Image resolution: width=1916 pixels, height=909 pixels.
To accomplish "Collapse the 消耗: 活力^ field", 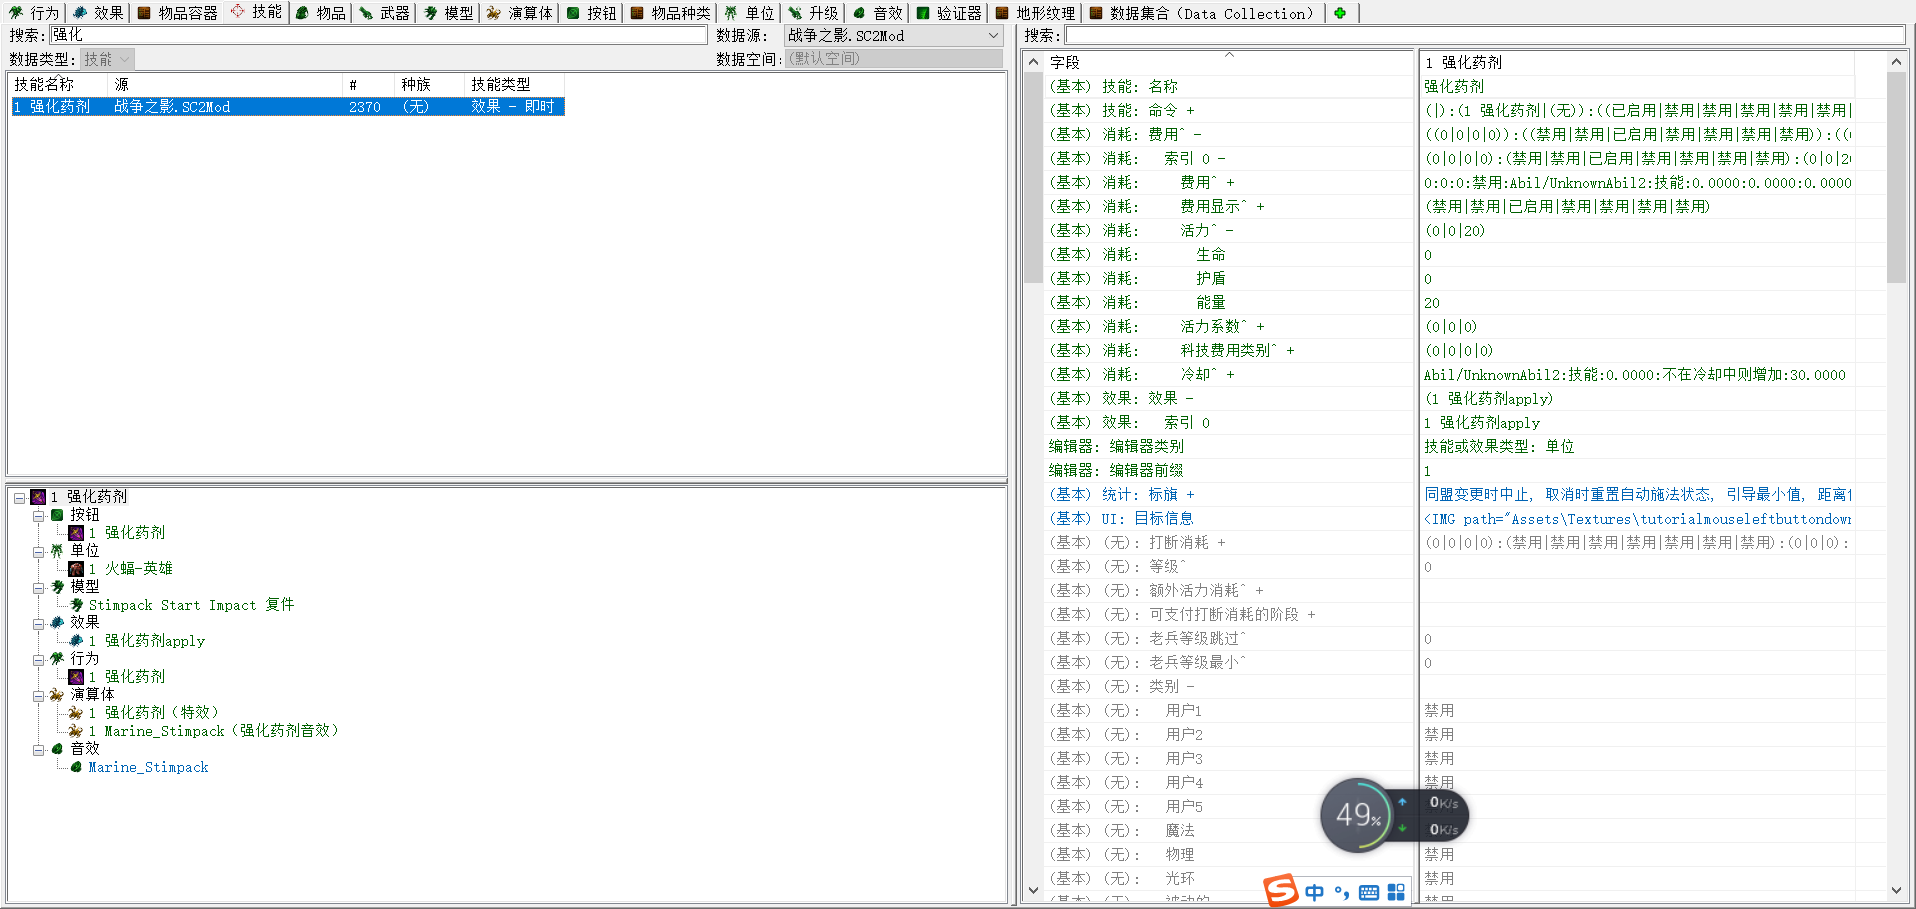I will [1229, 230].
